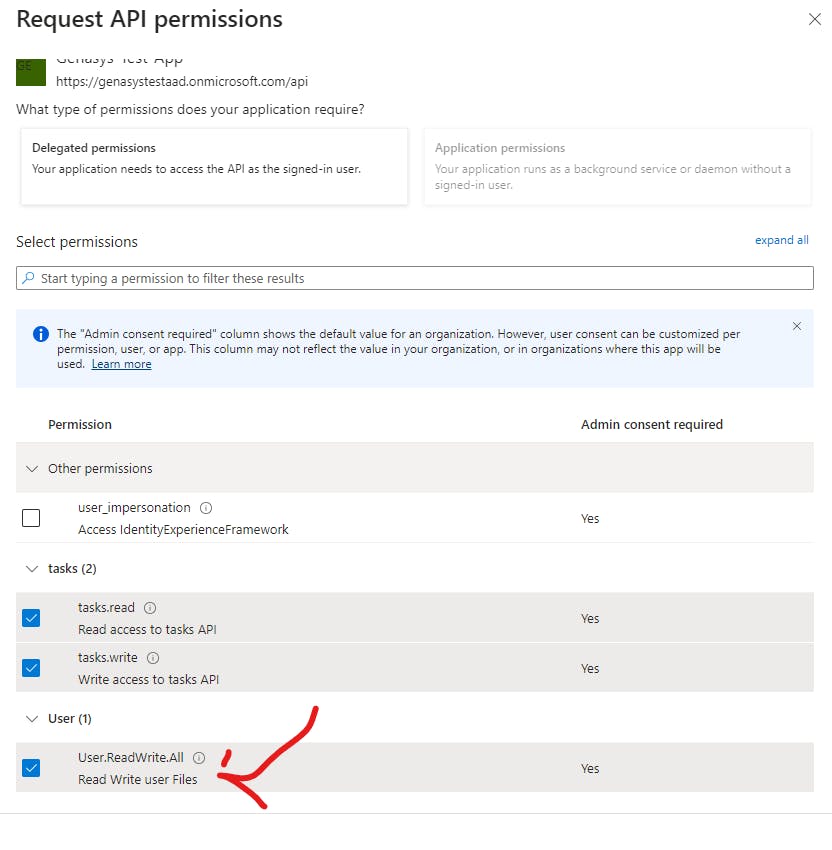The image size is (832, 850).
Task: Uncheck the tasks.read permission
Action: [x=31, y=618]
